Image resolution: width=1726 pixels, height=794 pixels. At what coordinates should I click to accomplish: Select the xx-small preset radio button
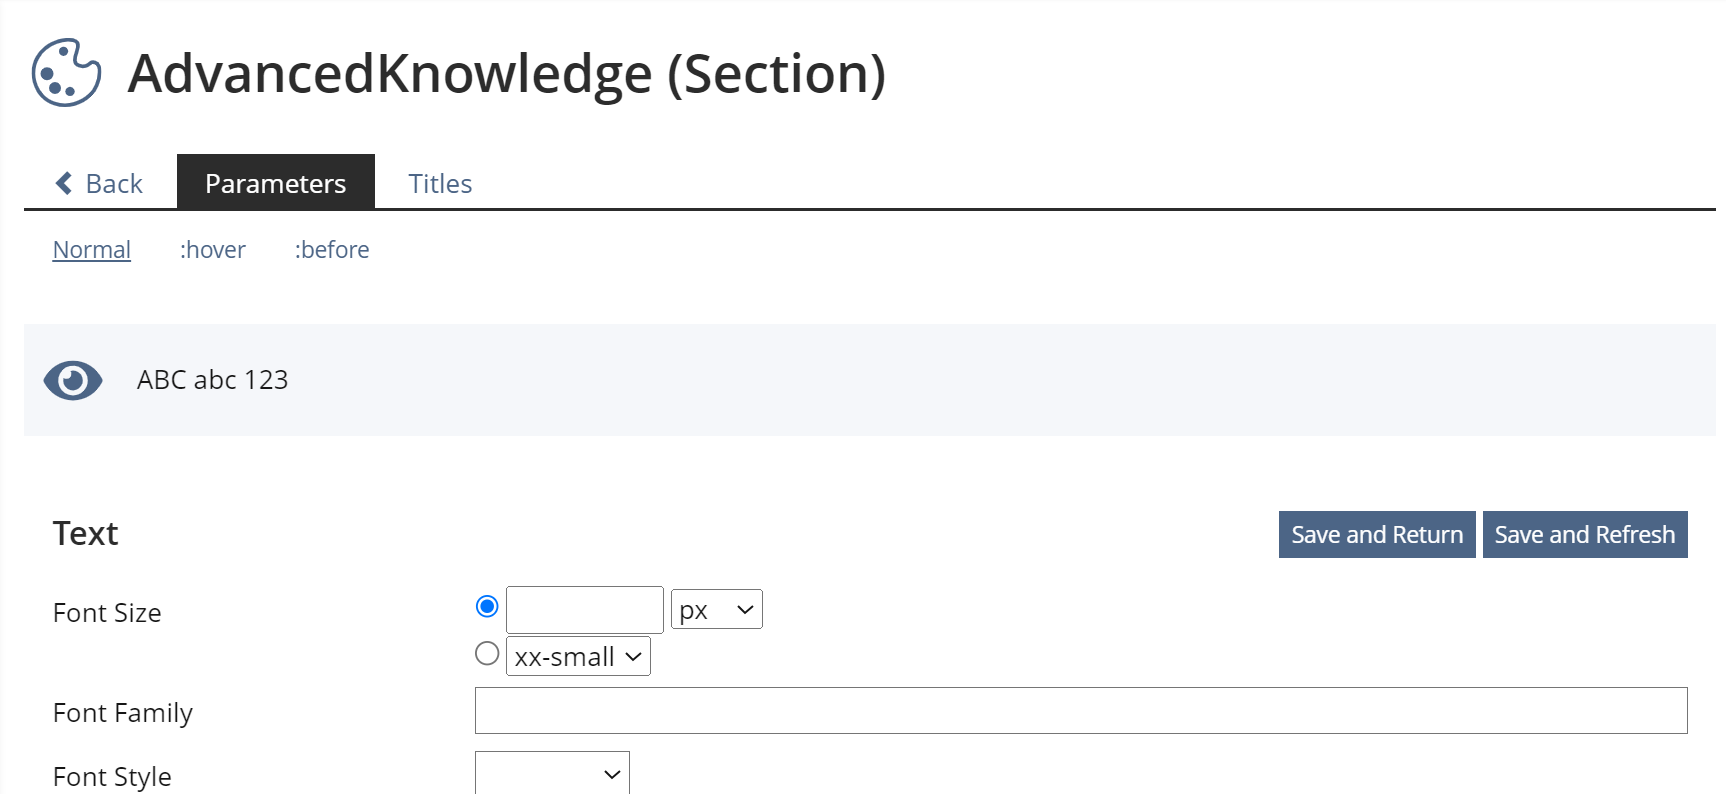[x=487, y=654]
